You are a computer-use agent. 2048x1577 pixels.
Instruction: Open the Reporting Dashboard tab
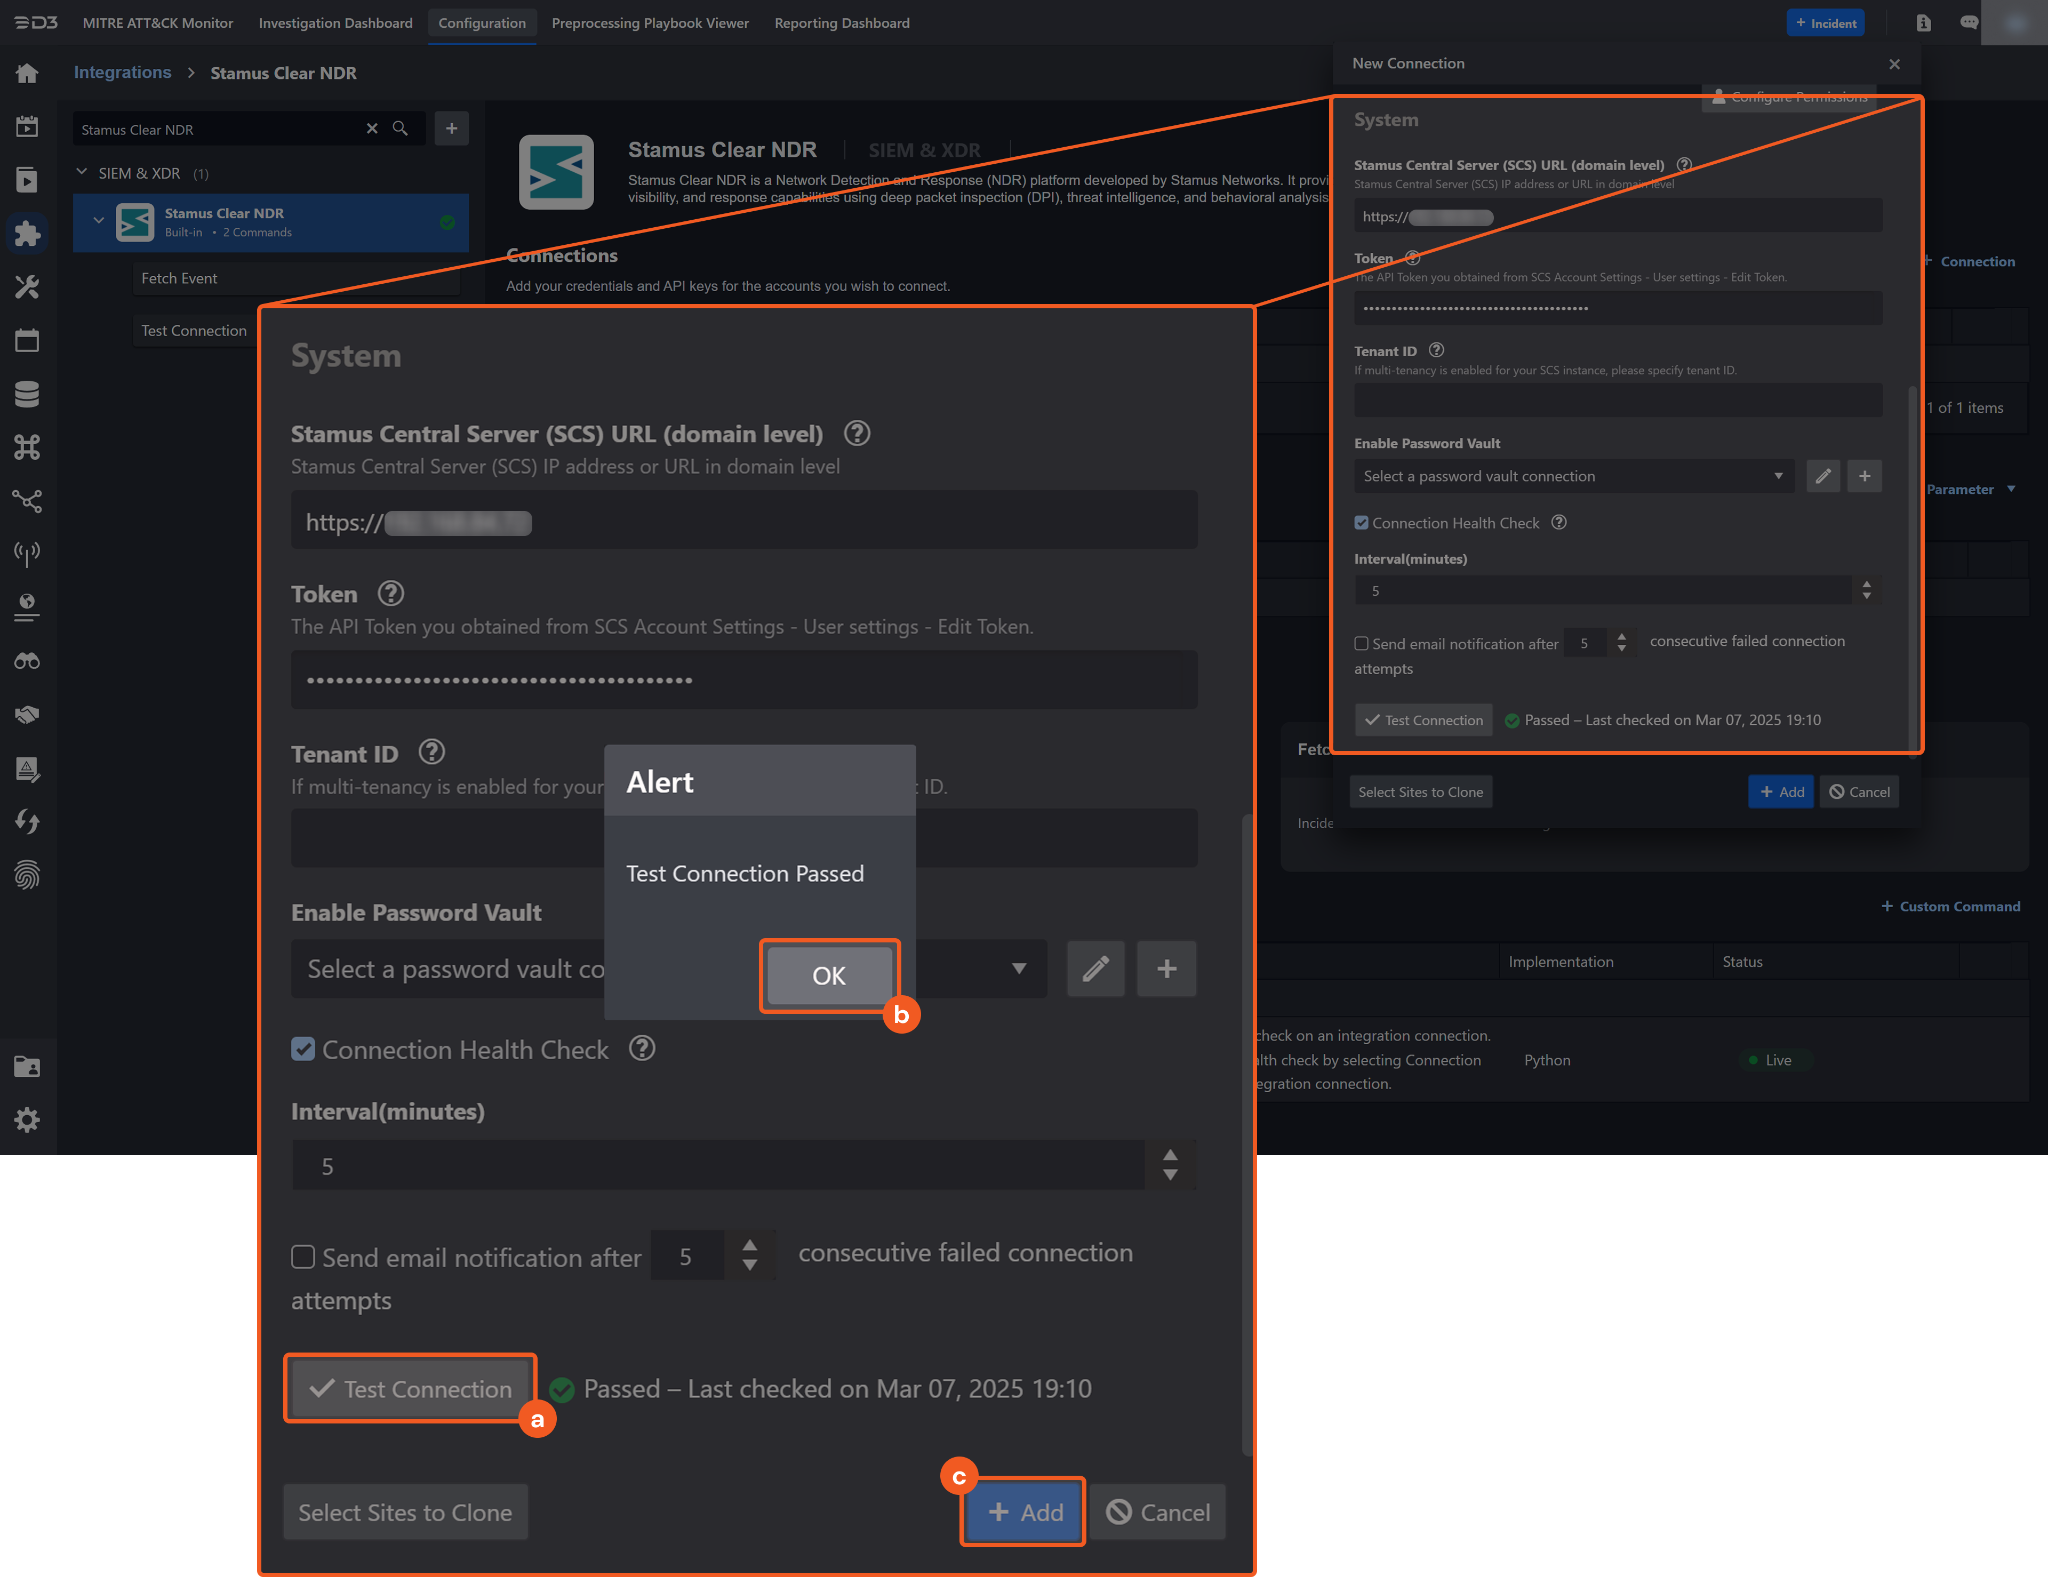point(841,23)
